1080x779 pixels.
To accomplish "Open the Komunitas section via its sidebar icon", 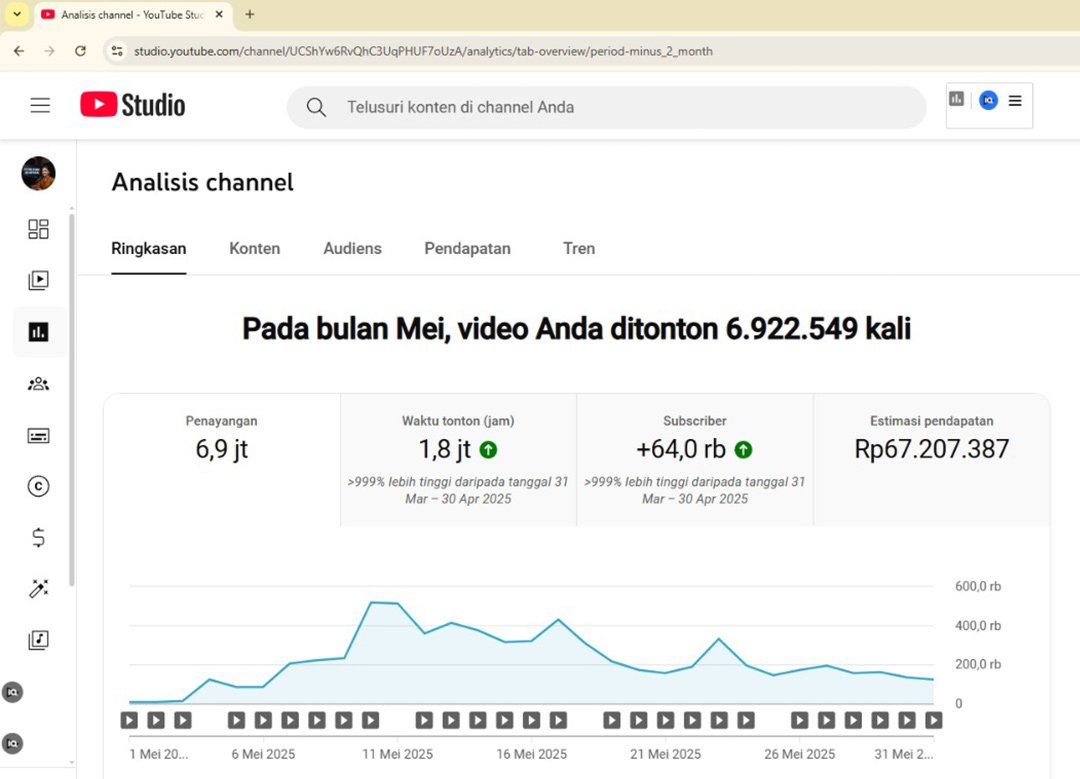I will (x=39, y=384).
